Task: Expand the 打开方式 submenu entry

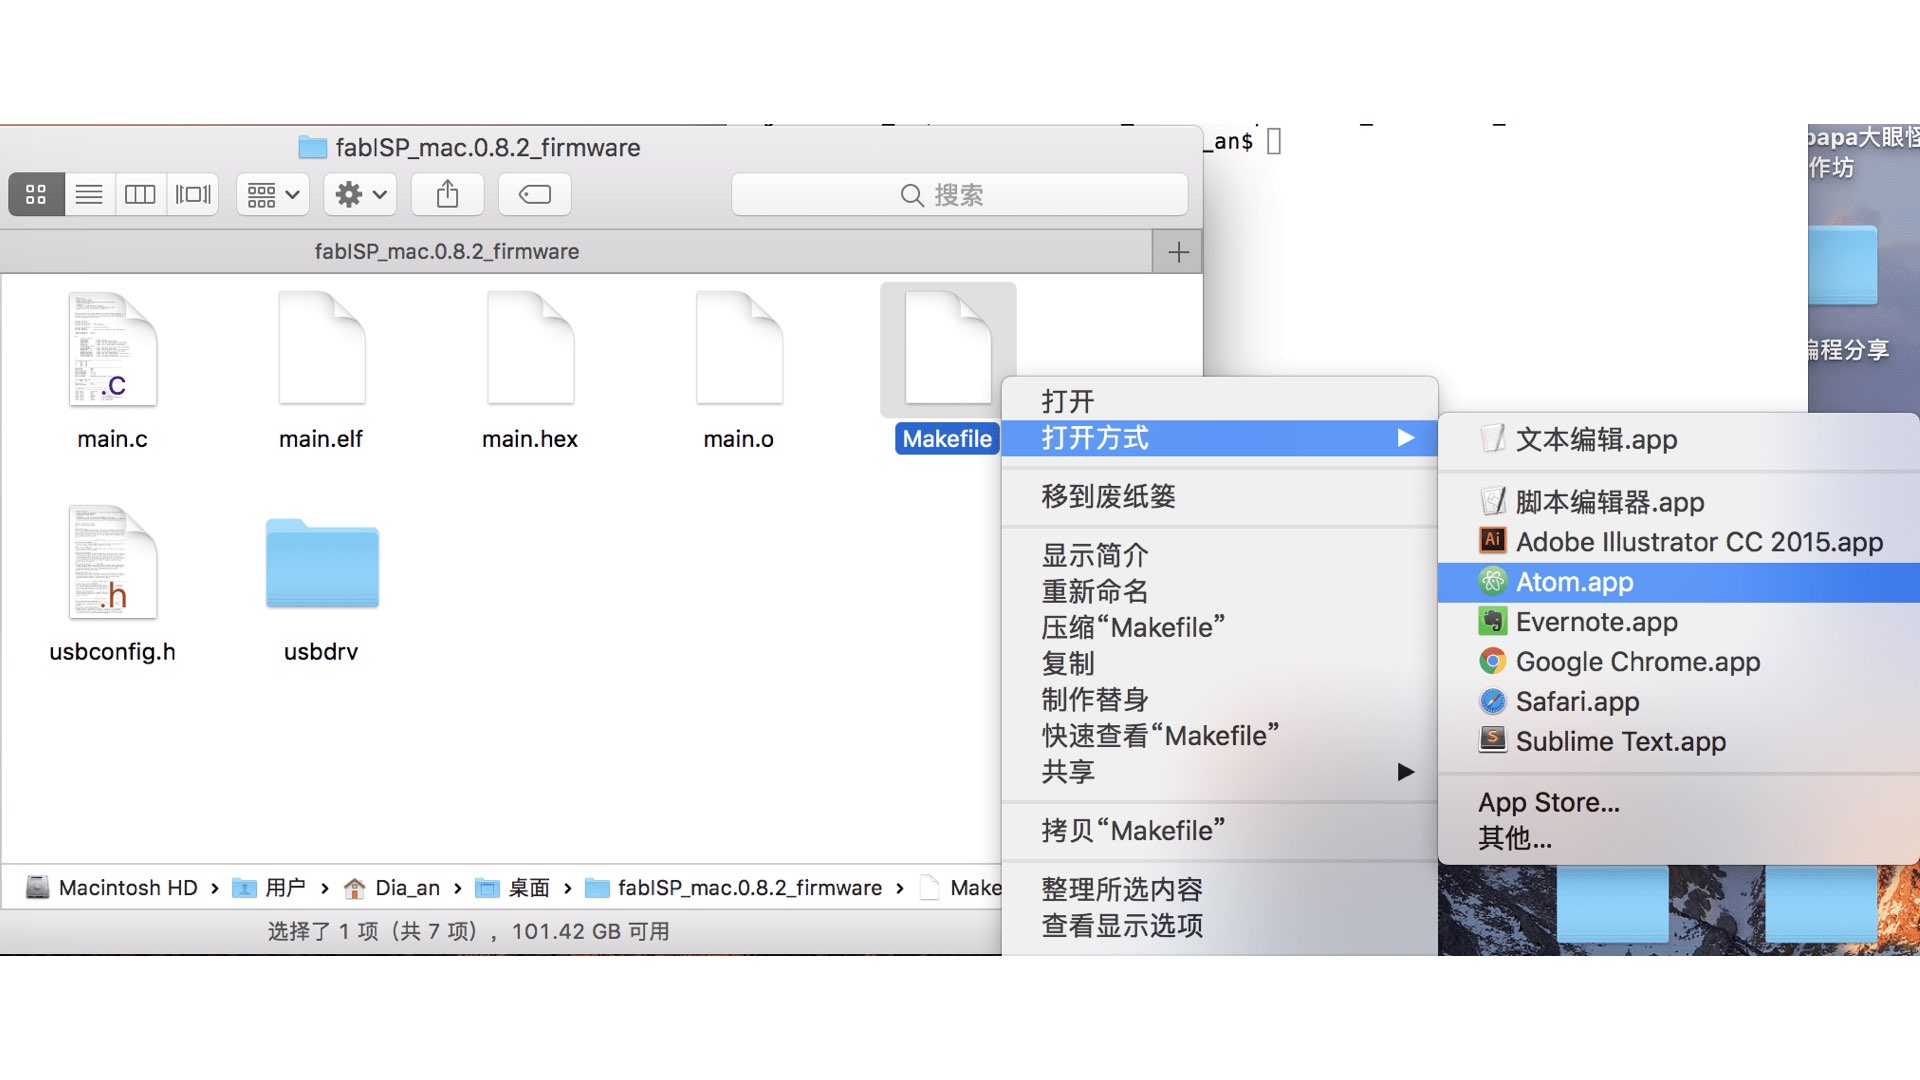Action: point(1219,438)
